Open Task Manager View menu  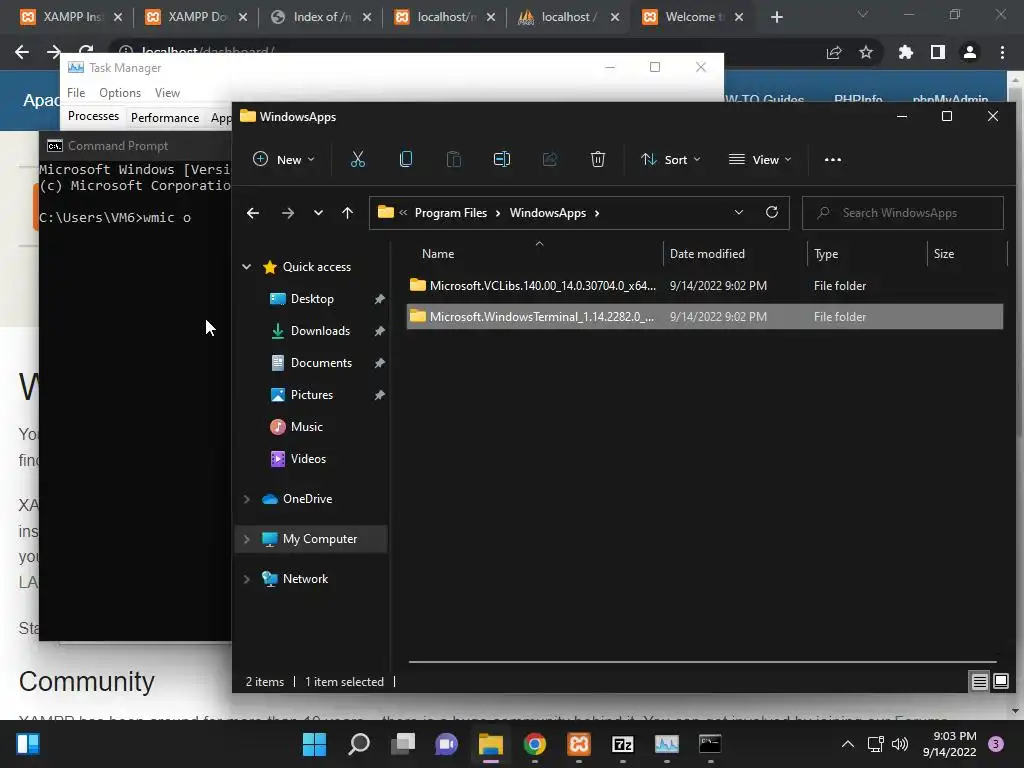167,93
